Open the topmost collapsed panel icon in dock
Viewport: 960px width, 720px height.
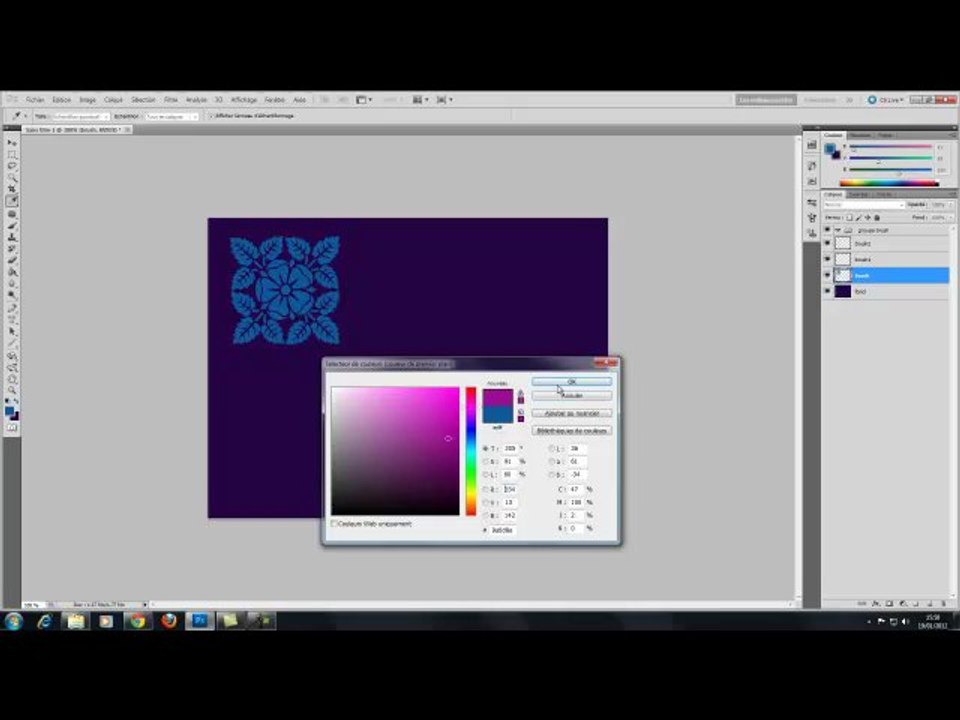[812, 145]
